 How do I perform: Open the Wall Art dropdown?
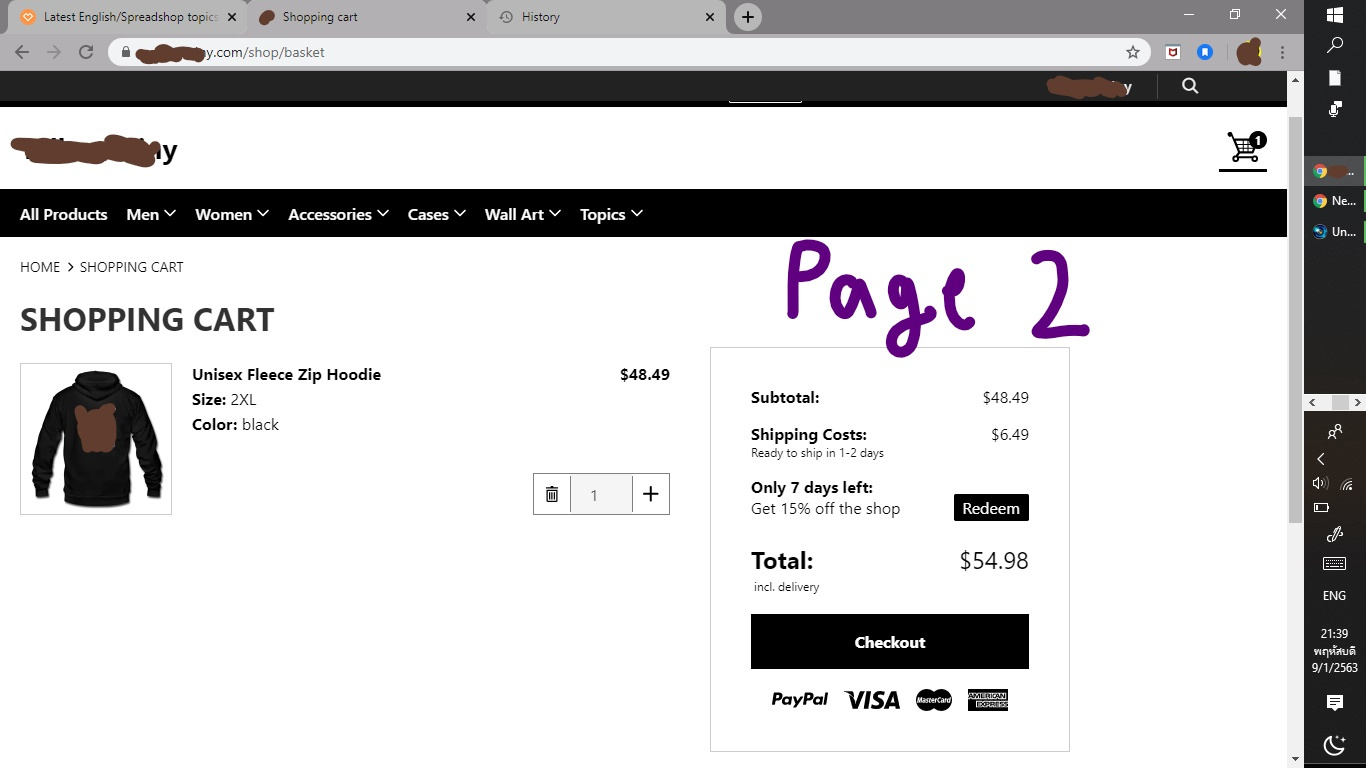[522, 214]
